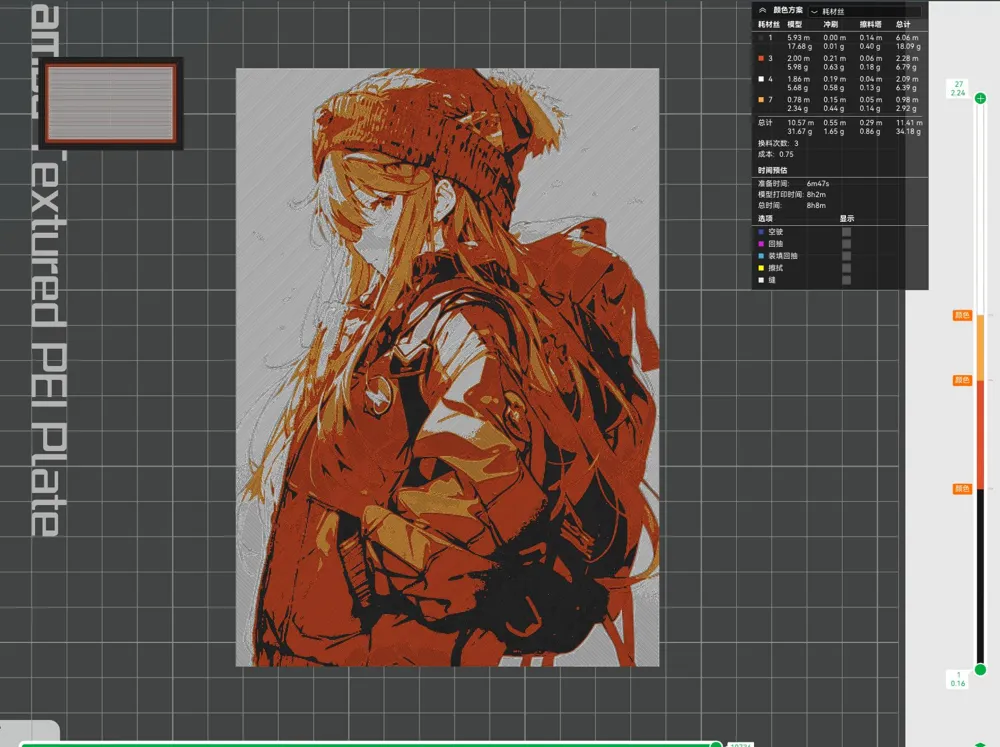Image resolution: width=1000 pixels, height=747 pixels.
Task: Click the horizontal move slider green handle
Action: coord(716,744)
